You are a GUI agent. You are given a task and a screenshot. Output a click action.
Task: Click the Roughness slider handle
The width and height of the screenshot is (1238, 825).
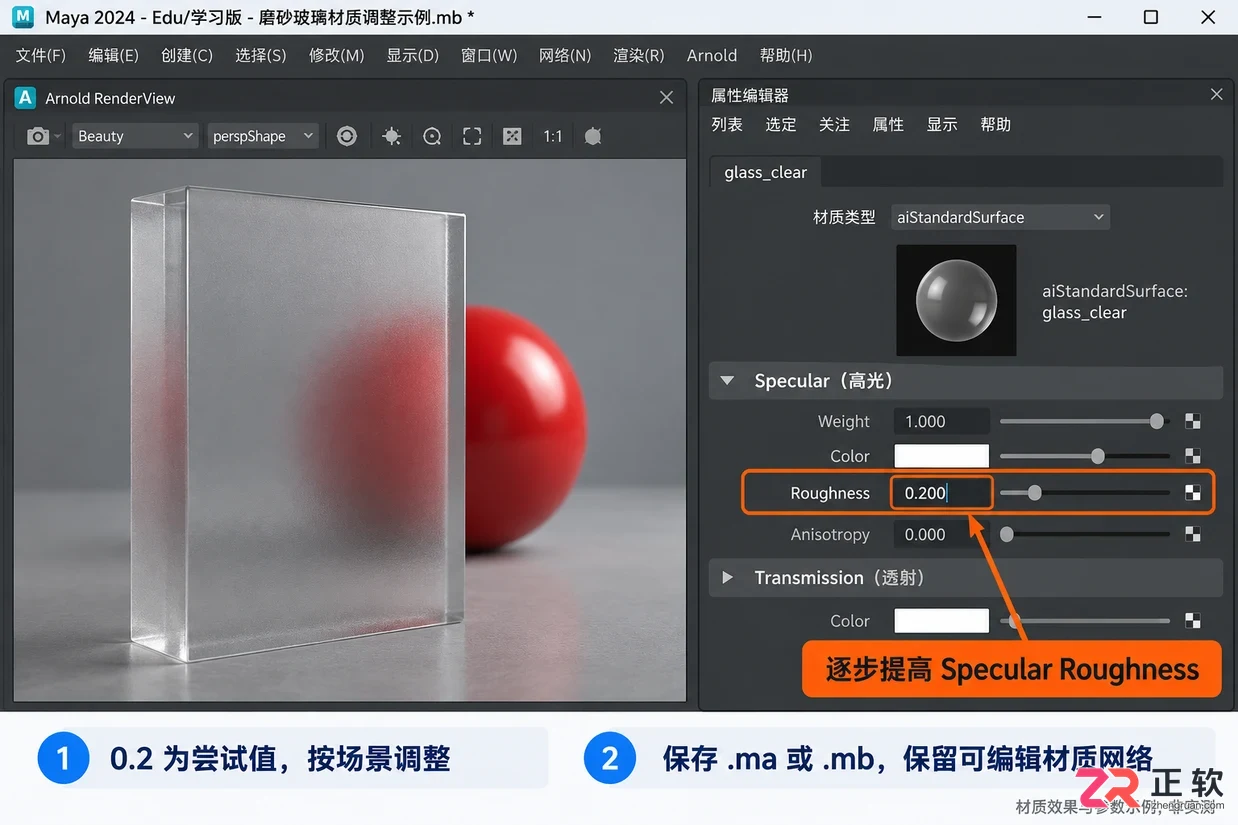(1034, 492)
